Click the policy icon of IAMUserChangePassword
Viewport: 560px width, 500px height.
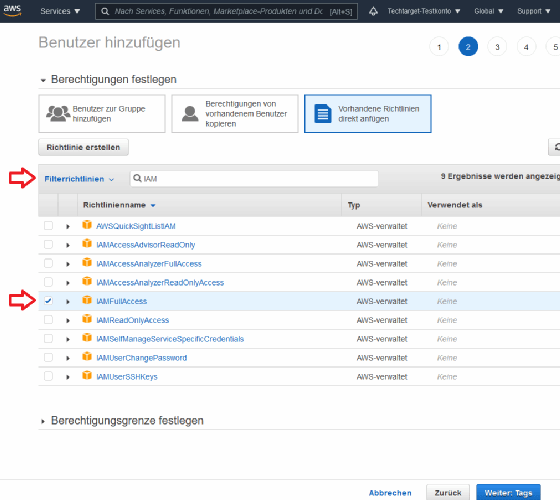point(87,356)
